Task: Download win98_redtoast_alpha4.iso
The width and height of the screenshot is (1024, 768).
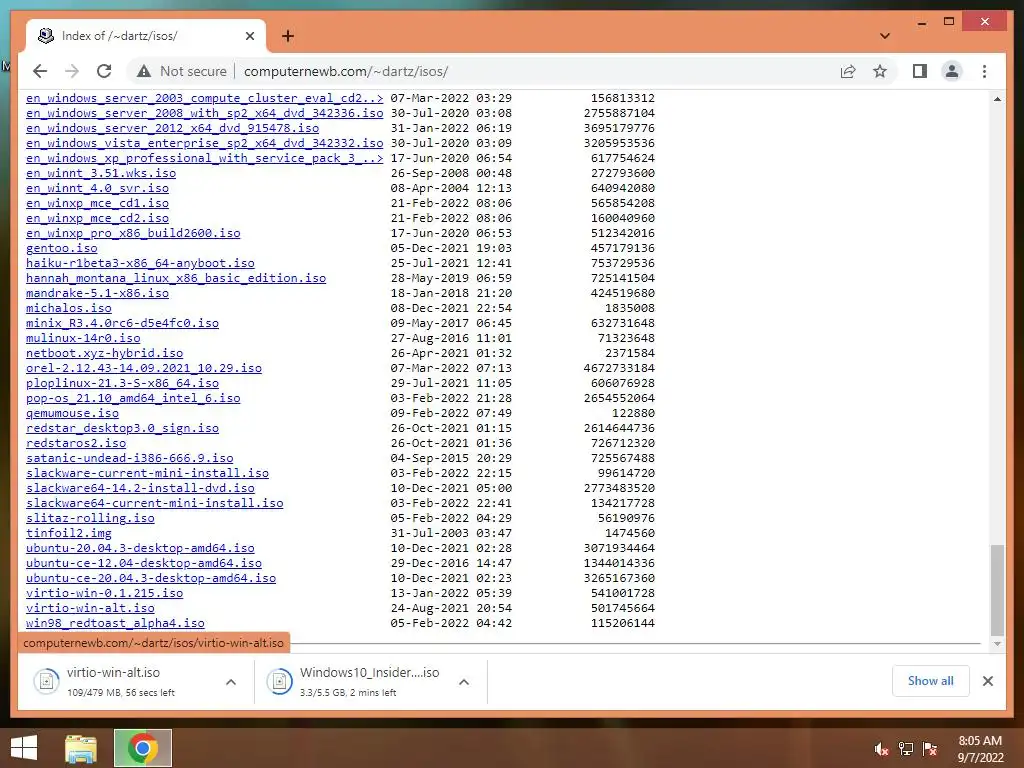Action: tap(115, 624)
